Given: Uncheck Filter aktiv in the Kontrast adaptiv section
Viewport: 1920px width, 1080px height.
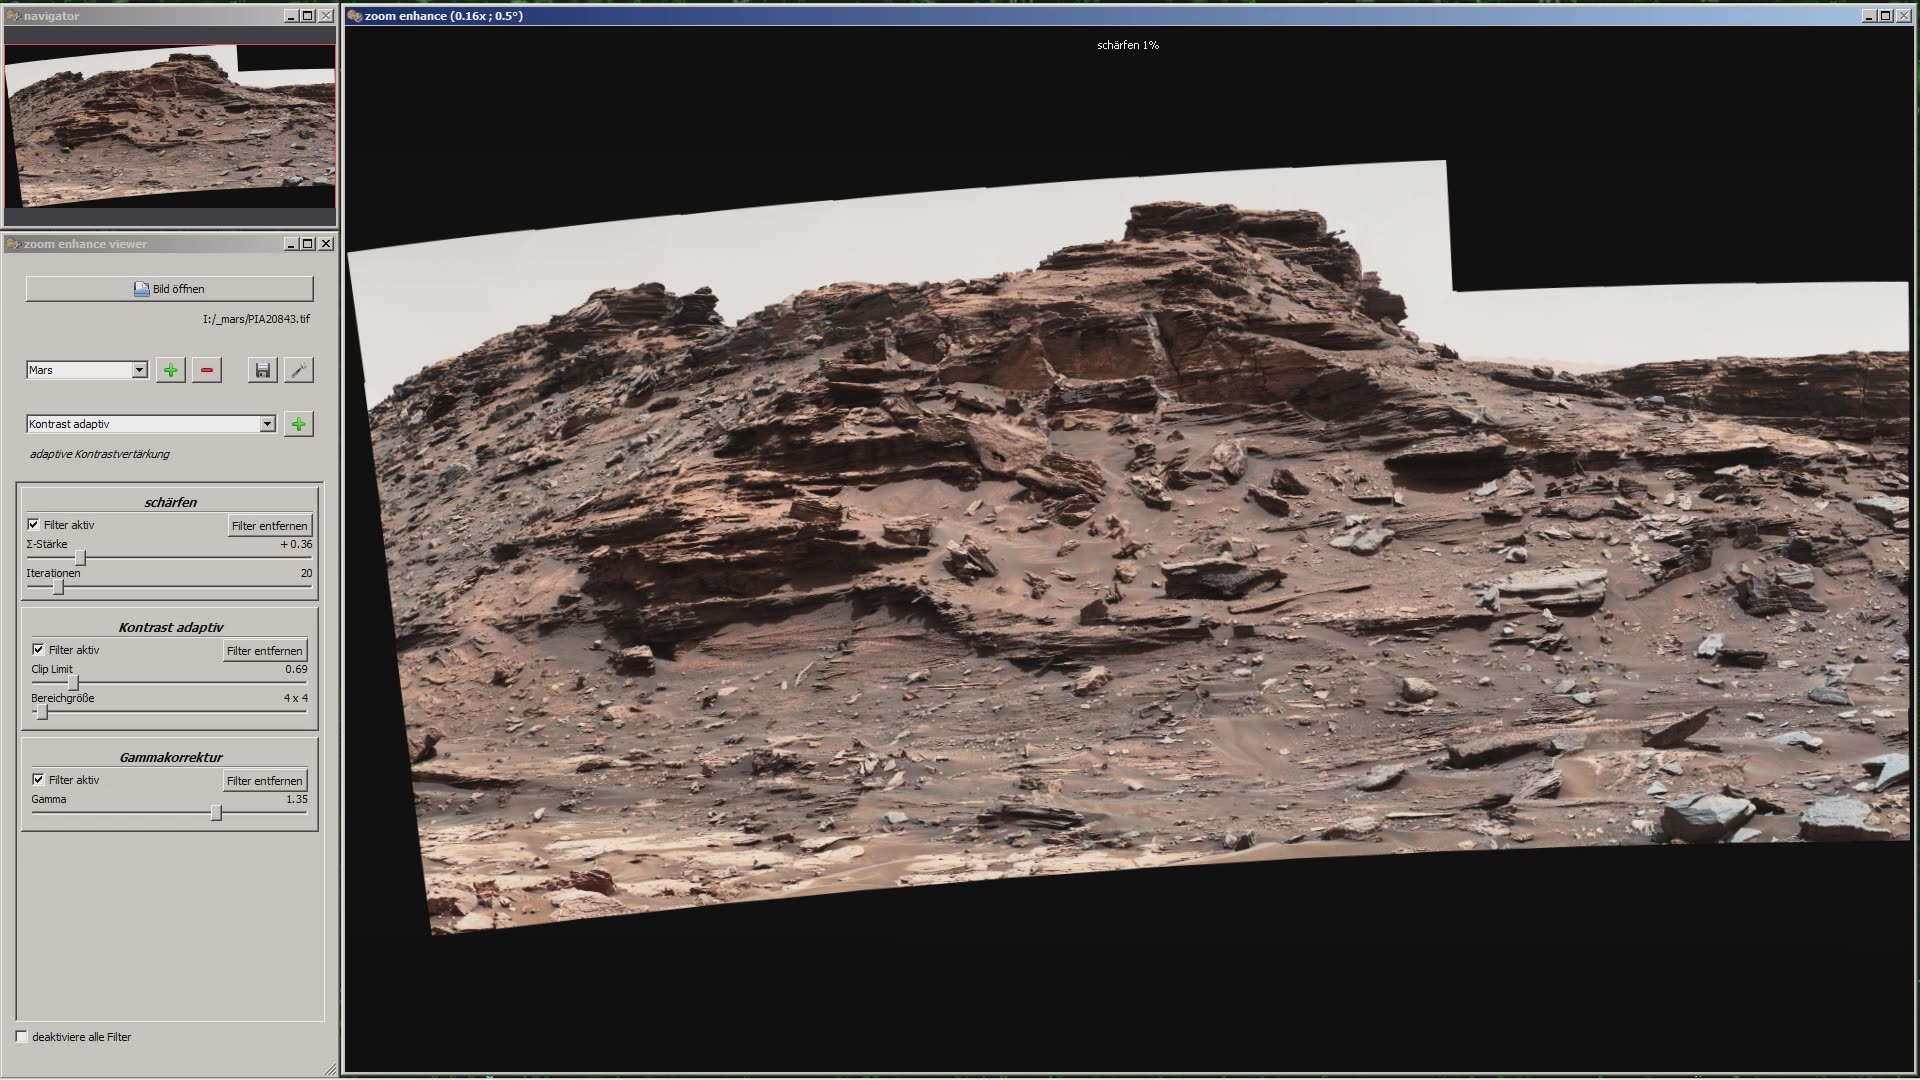Looking at the screenshot, I should point(39,649).
